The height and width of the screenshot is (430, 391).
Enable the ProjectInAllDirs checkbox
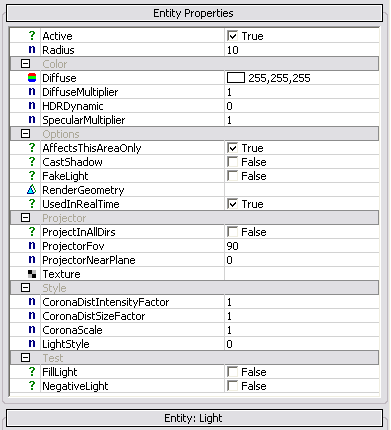point(232,232)
